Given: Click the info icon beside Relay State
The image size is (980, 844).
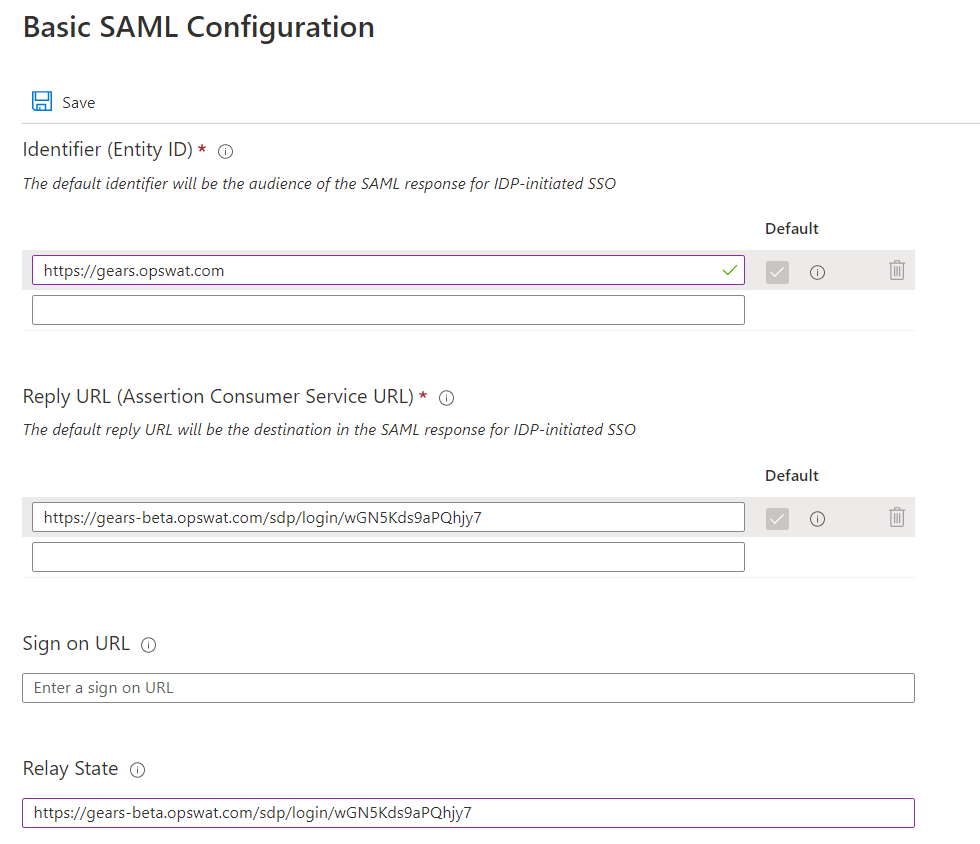Looking at the screenshot, I should 137,770.
